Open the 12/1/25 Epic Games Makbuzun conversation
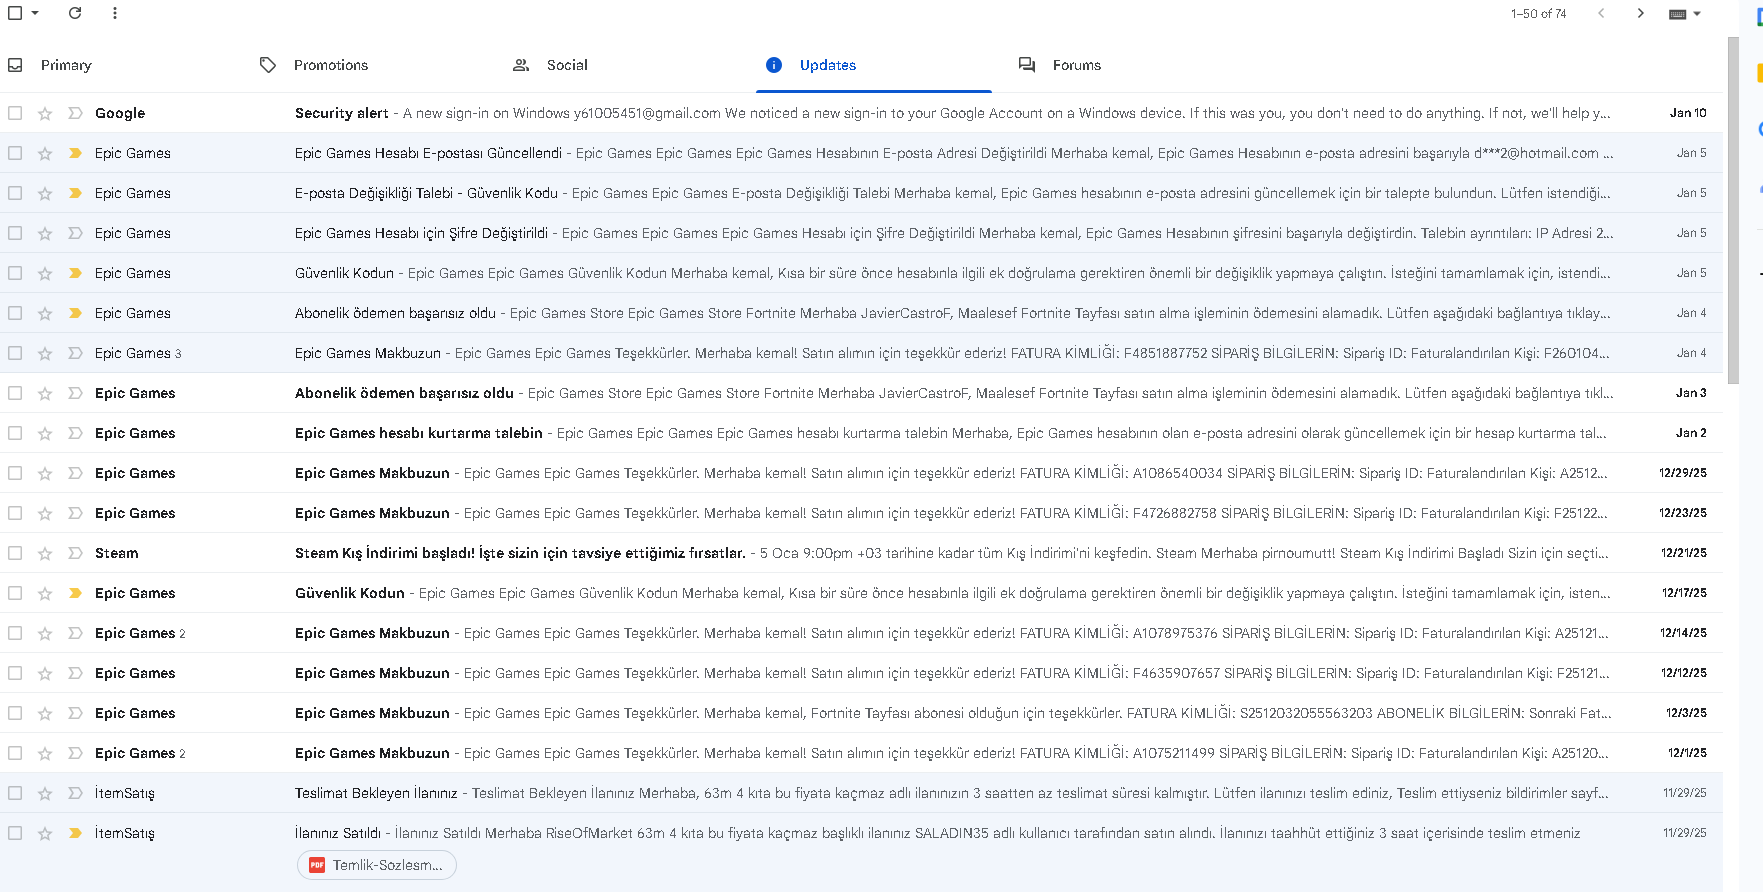1763x892 pixels. point(861,753)
